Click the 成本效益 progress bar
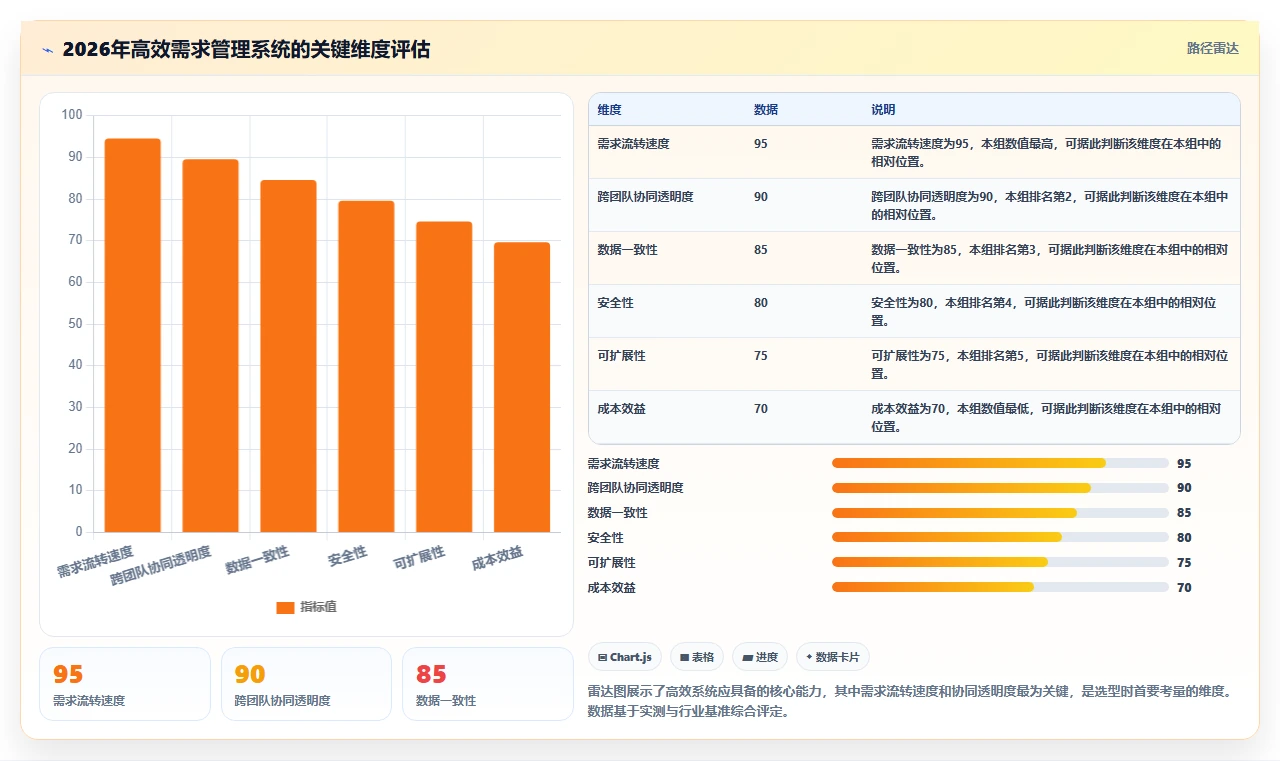 tap(1000, 587)
